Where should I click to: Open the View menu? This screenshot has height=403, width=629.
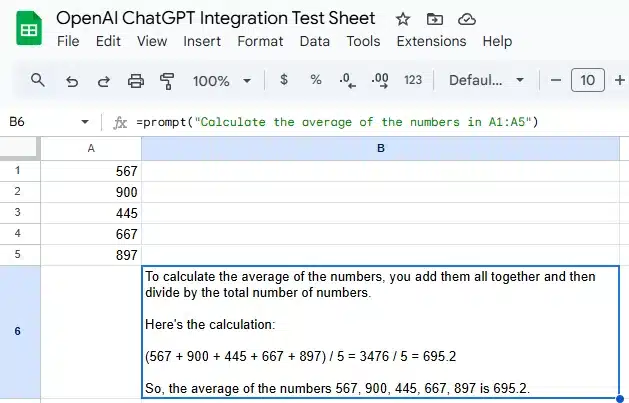tap(152, 41)
